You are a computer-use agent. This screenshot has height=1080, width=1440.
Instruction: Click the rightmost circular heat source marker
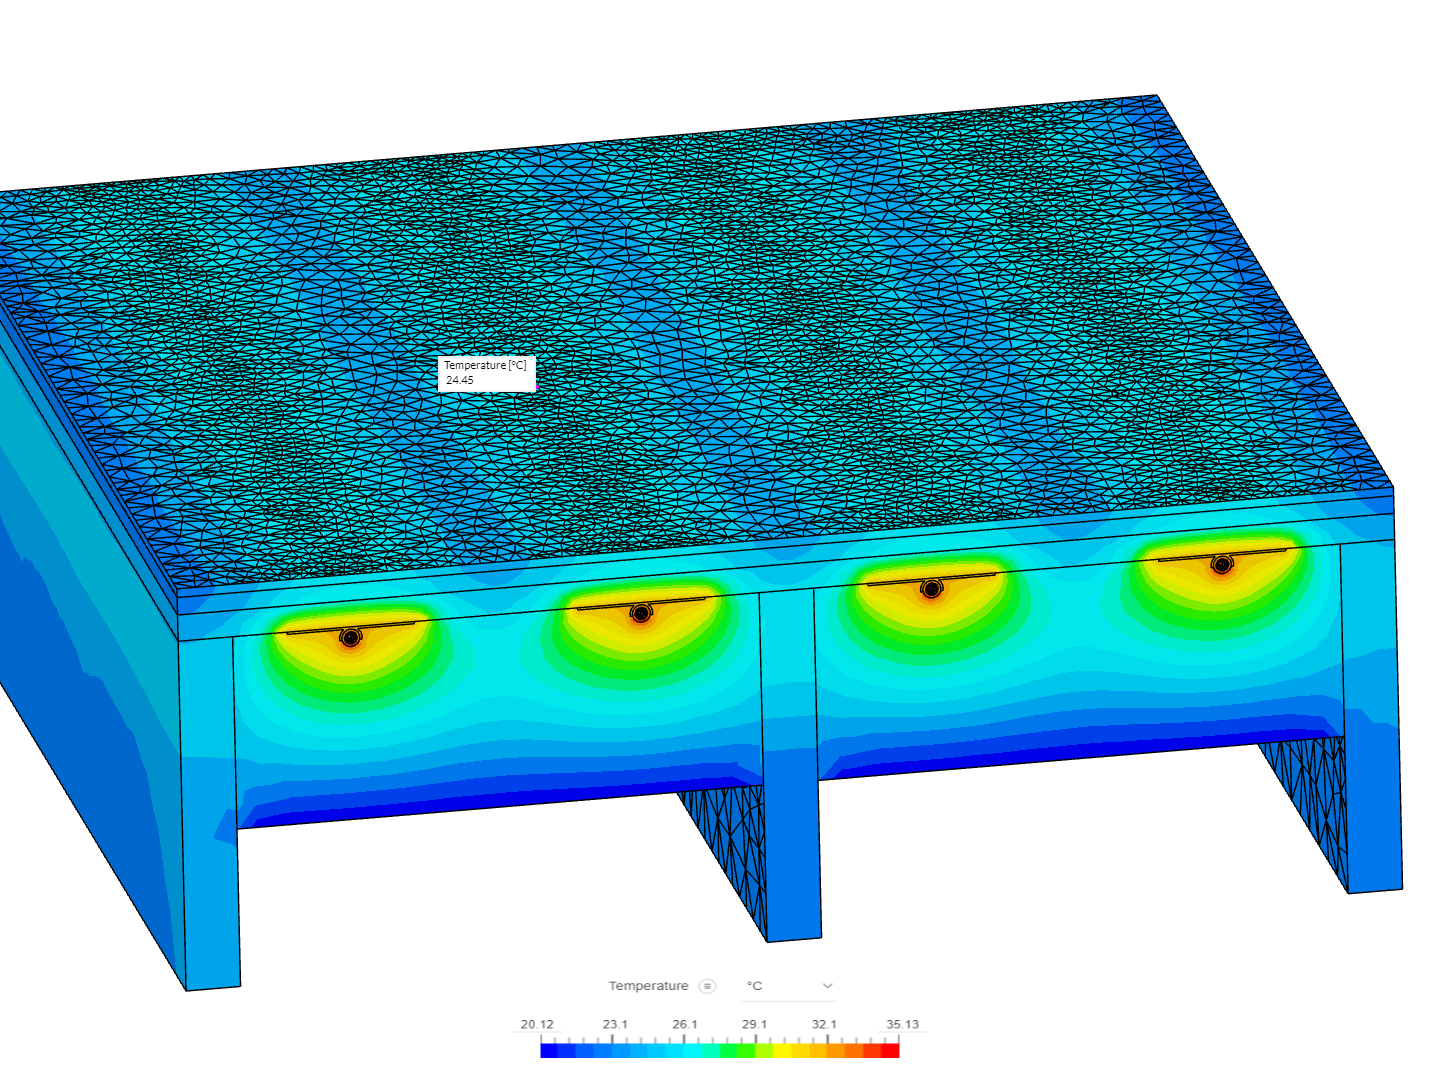click(x=1221, y=566)
